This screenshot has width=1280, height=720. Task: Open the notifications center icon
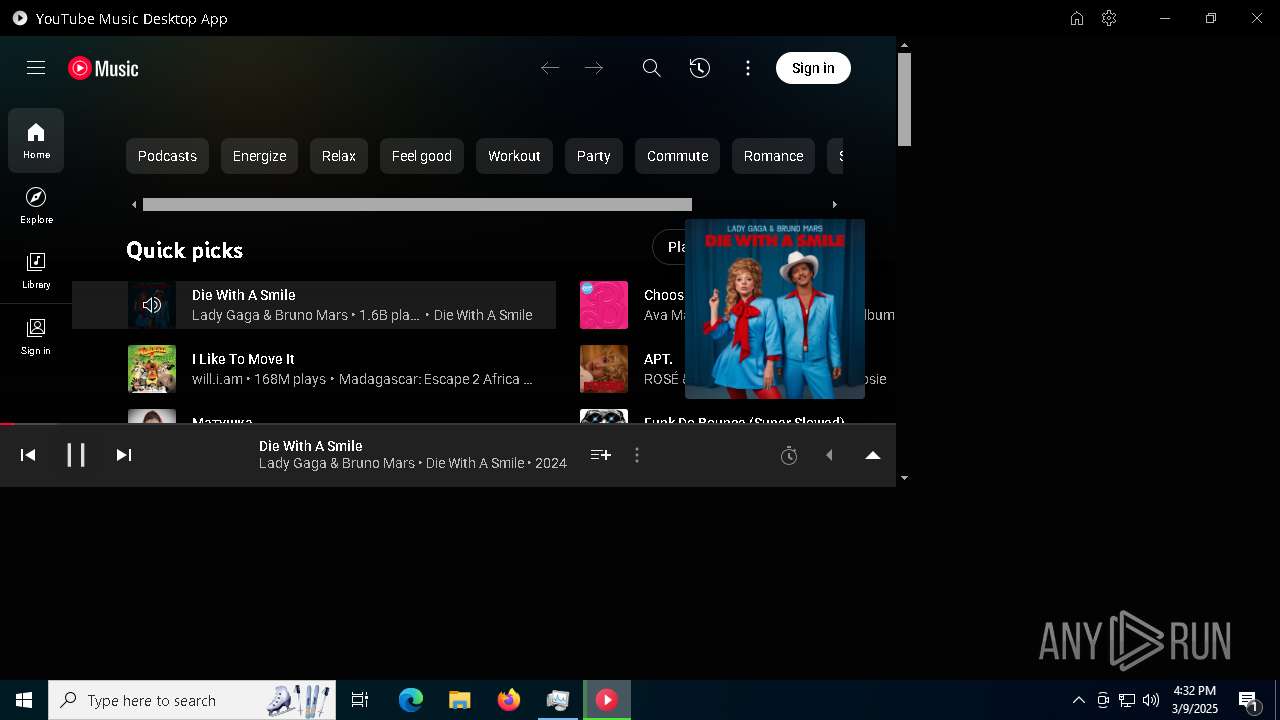click(x=1249, y=700)
